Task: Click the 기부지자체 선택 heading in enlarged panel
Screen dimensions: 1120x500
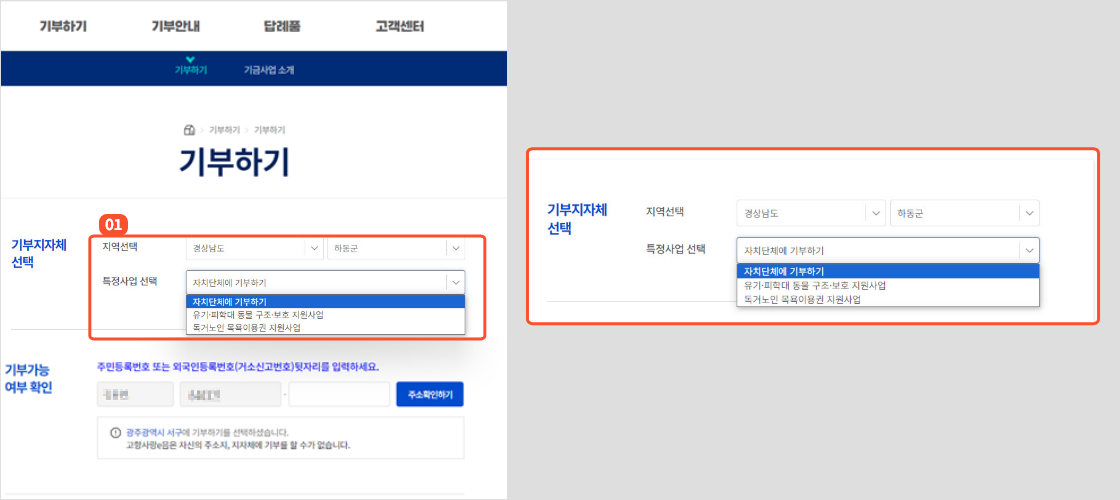Action: pos(576,220)
